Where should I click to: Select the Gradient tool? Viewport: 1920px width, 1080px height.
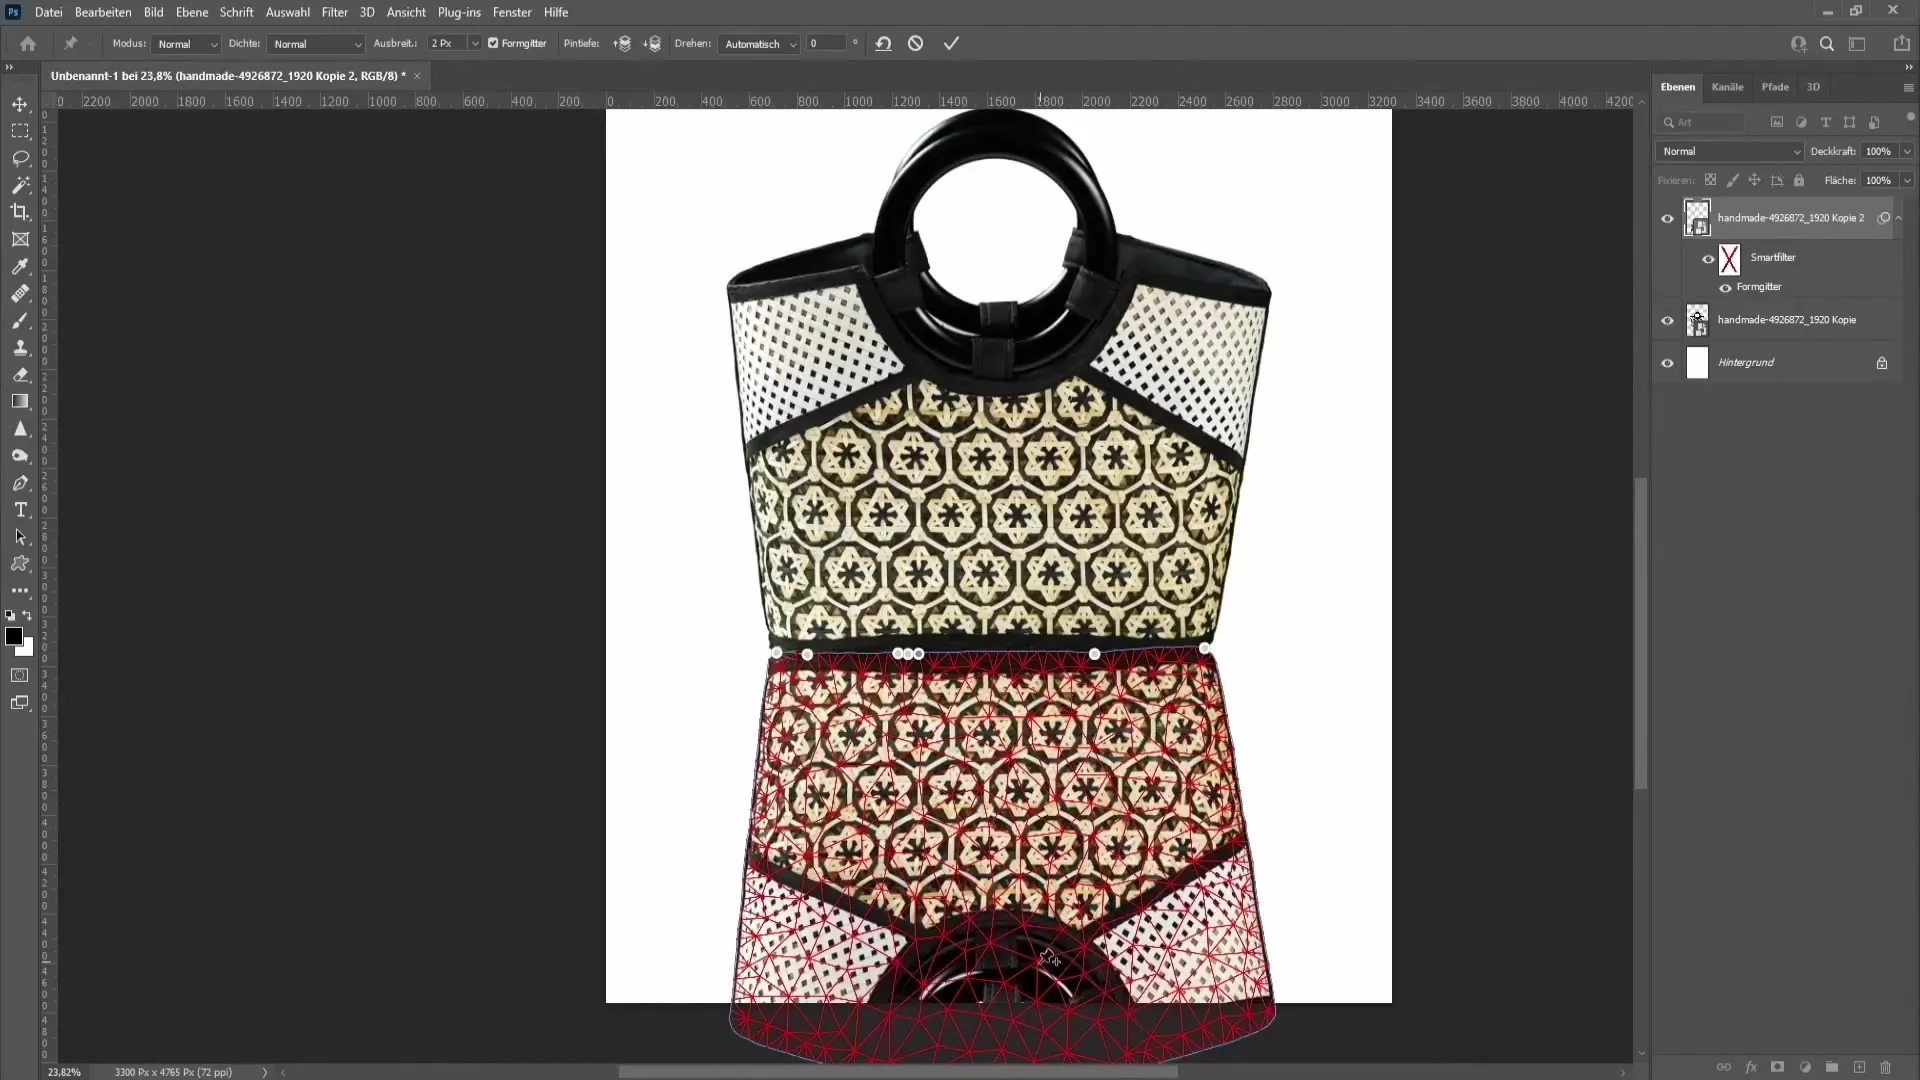(x=20, y=400)
